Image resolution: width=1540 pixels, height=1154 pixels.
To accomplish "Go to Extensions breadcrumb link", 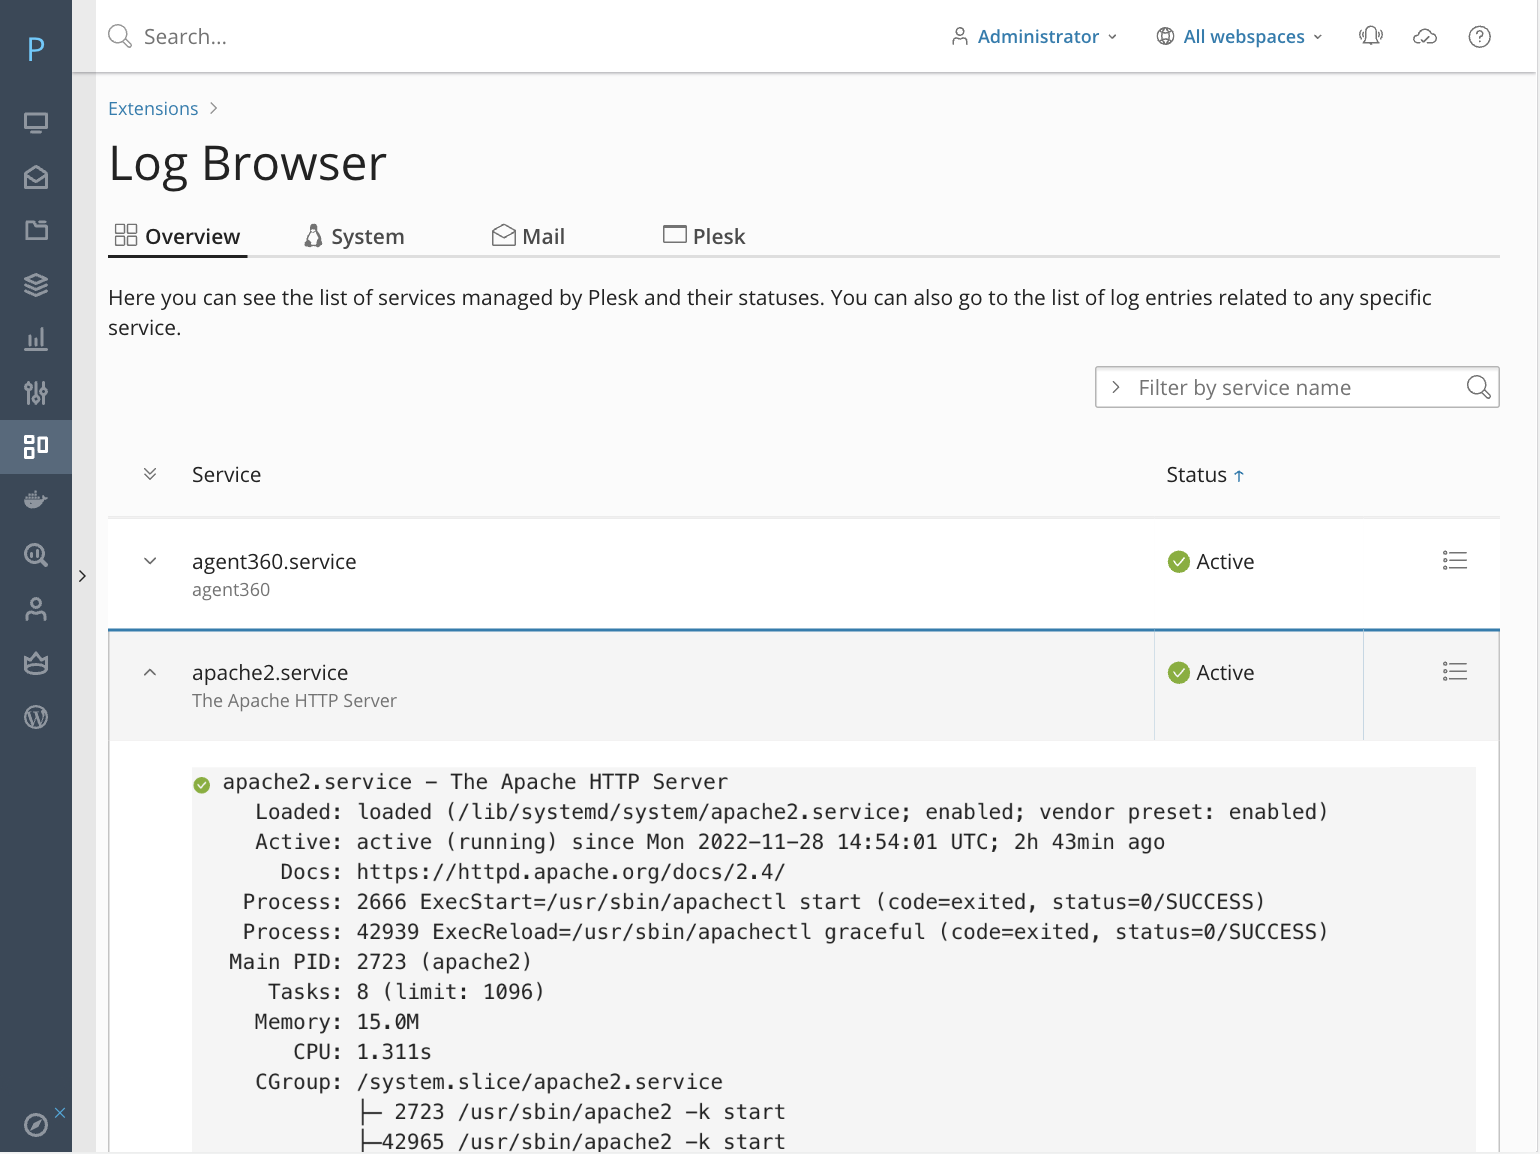I will tap(153, 108).
